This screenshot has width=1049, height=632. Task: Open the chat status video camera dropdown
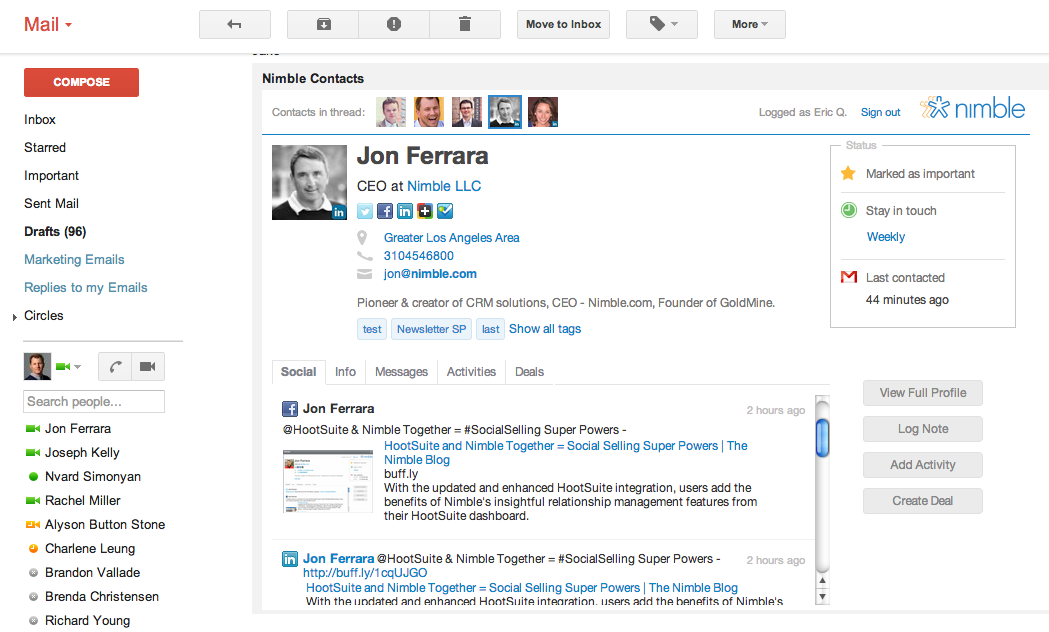[68, 366]
